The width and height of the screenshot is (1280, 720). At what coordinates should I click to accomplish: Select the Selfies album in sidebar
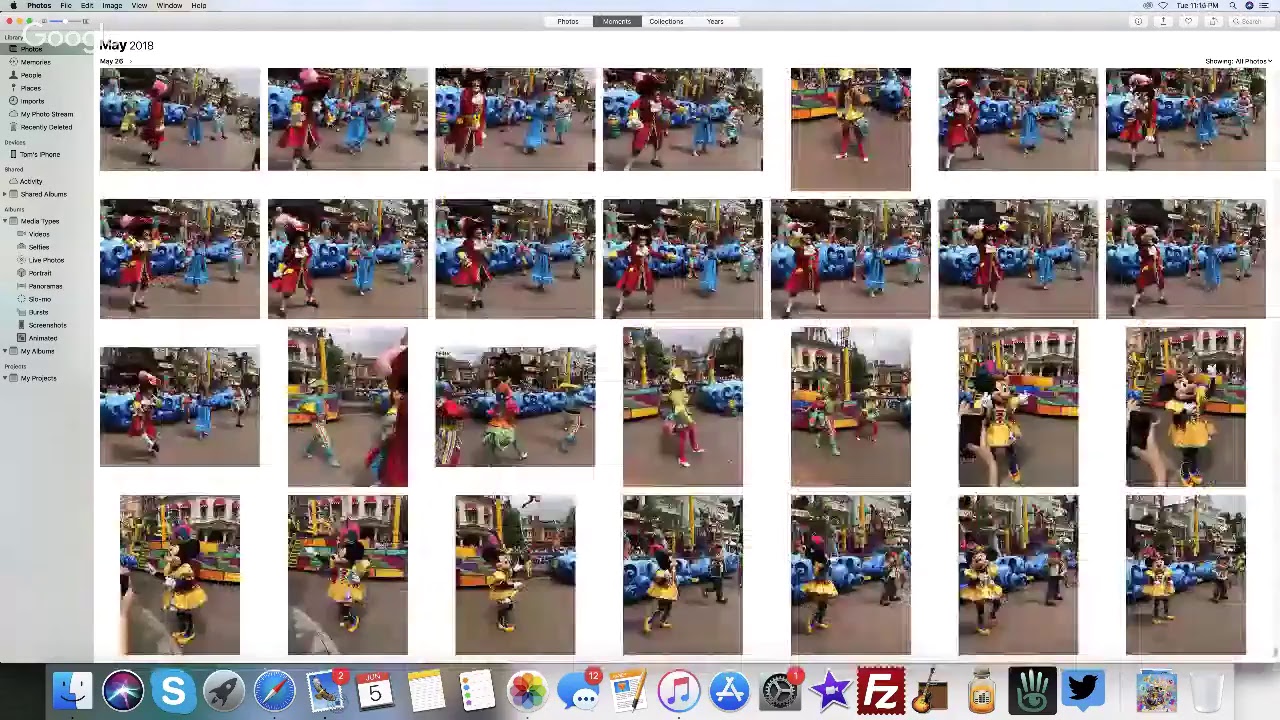tap(39, 247)
